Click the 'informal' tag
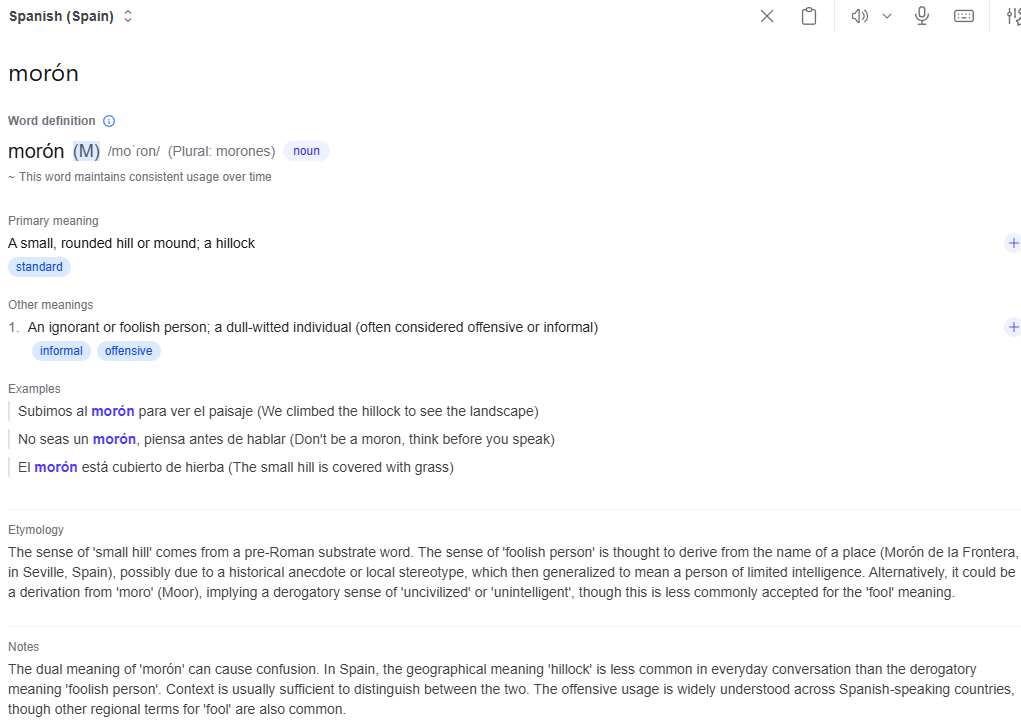This screenshot has height=727, width=1021. [61, 351]
